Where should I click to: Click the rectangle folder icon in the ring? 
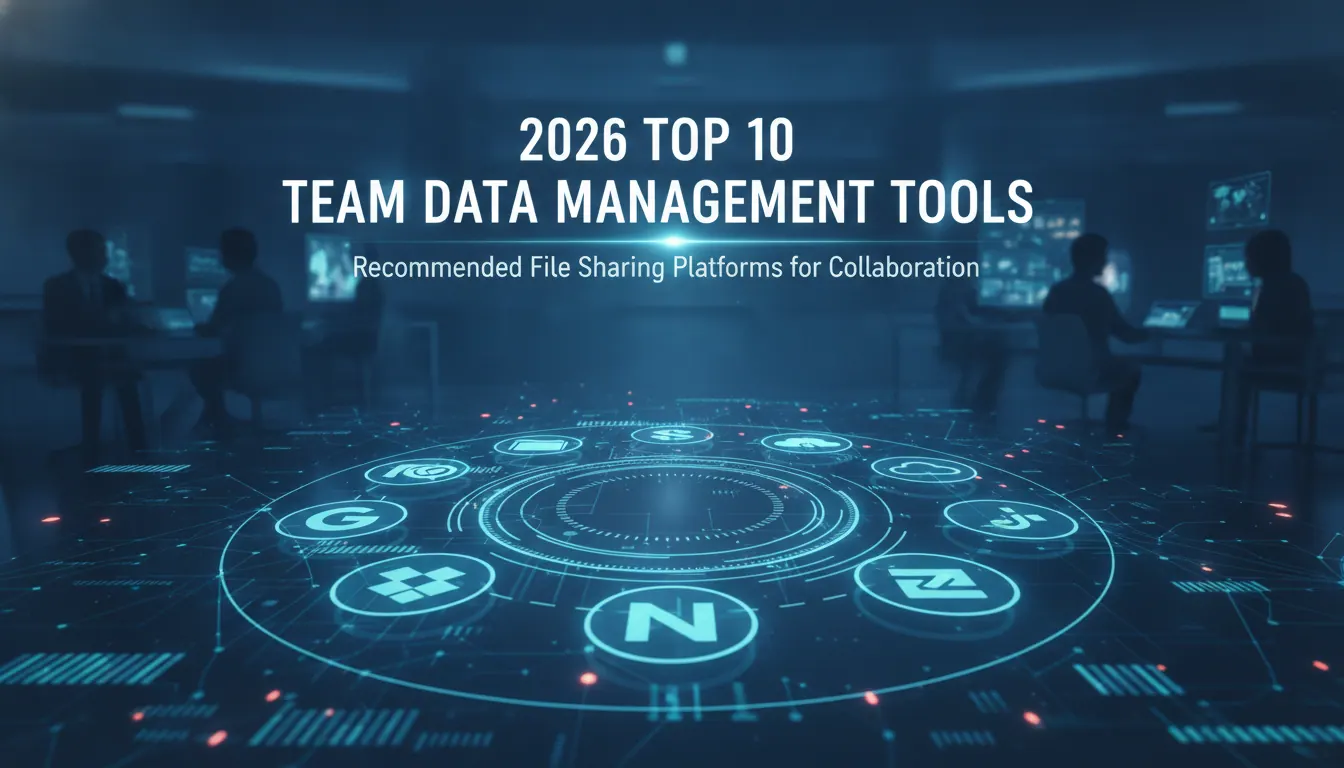point(537,446)
